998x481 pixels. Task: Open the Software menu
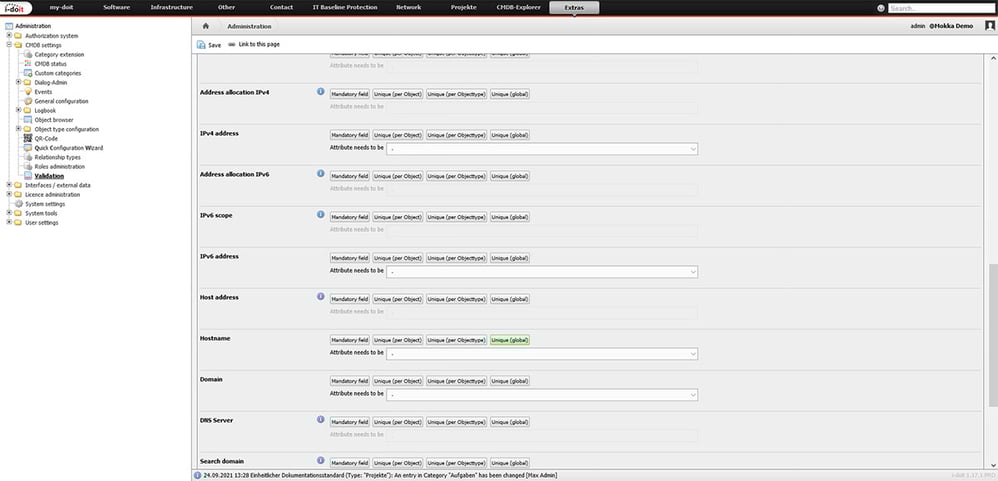[x=116, y=8]
